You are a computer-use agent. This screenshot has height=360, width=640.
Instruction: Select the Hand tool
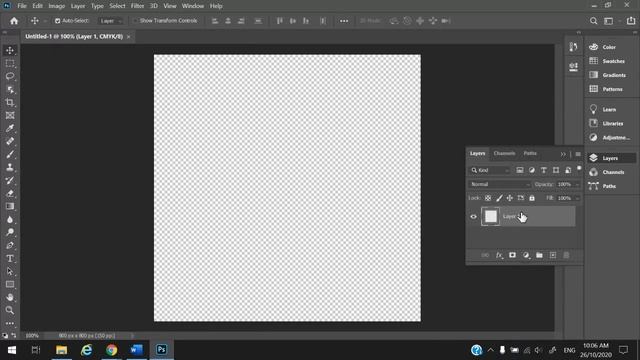[10, 297]
